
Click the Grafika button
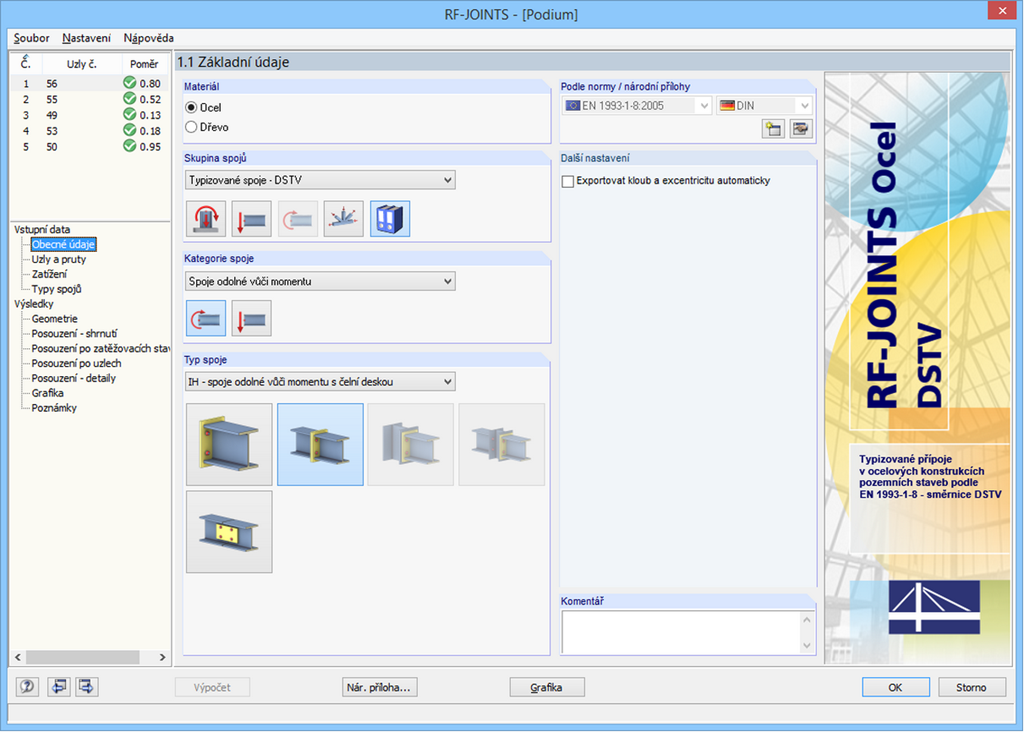(x=547, y=688)
